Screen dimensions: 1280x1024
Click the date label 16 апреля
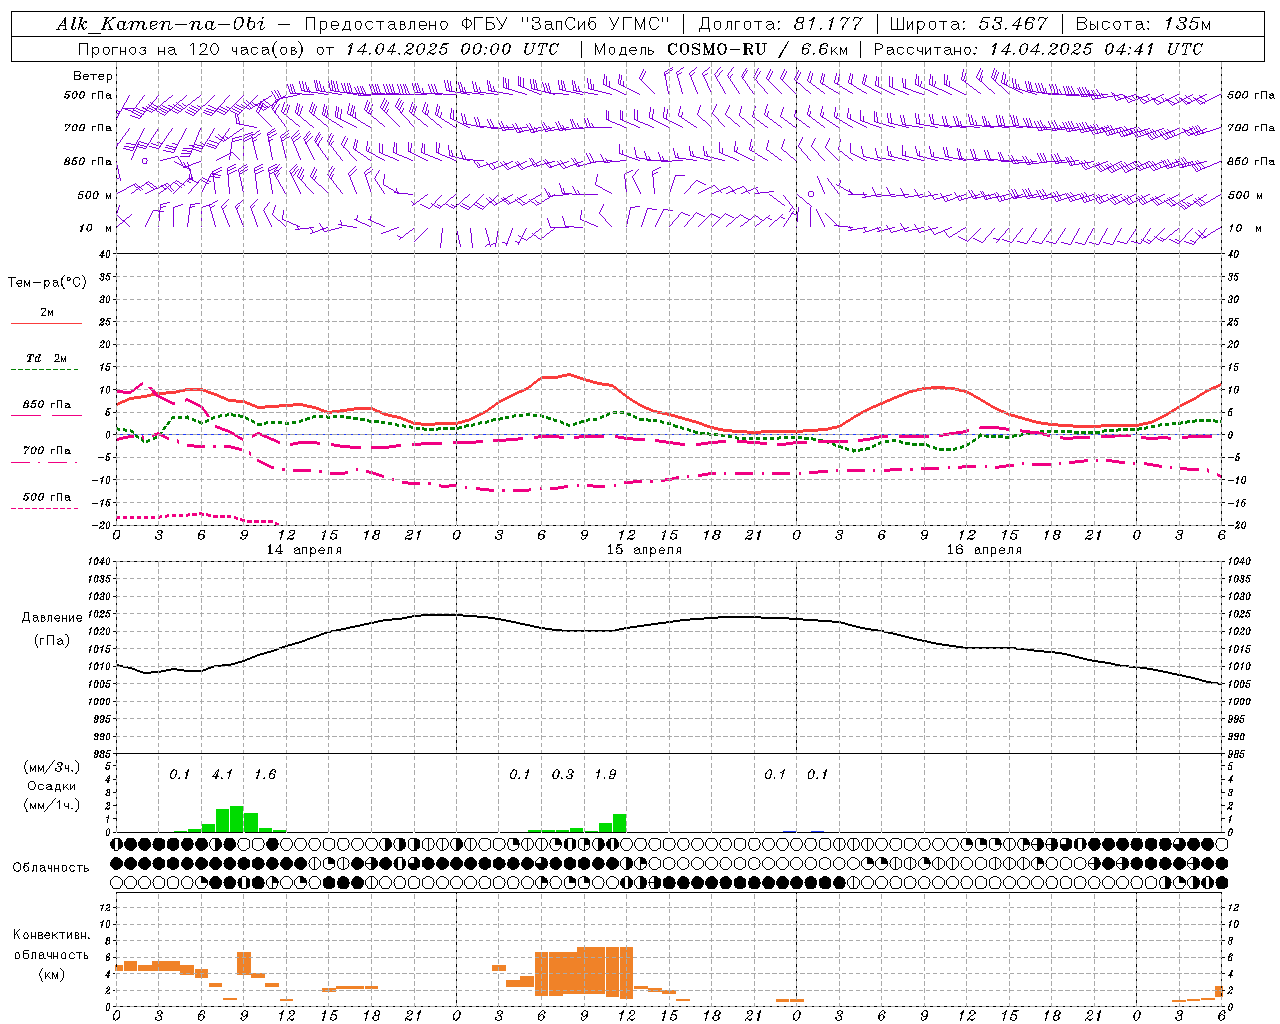coord(984,550)
